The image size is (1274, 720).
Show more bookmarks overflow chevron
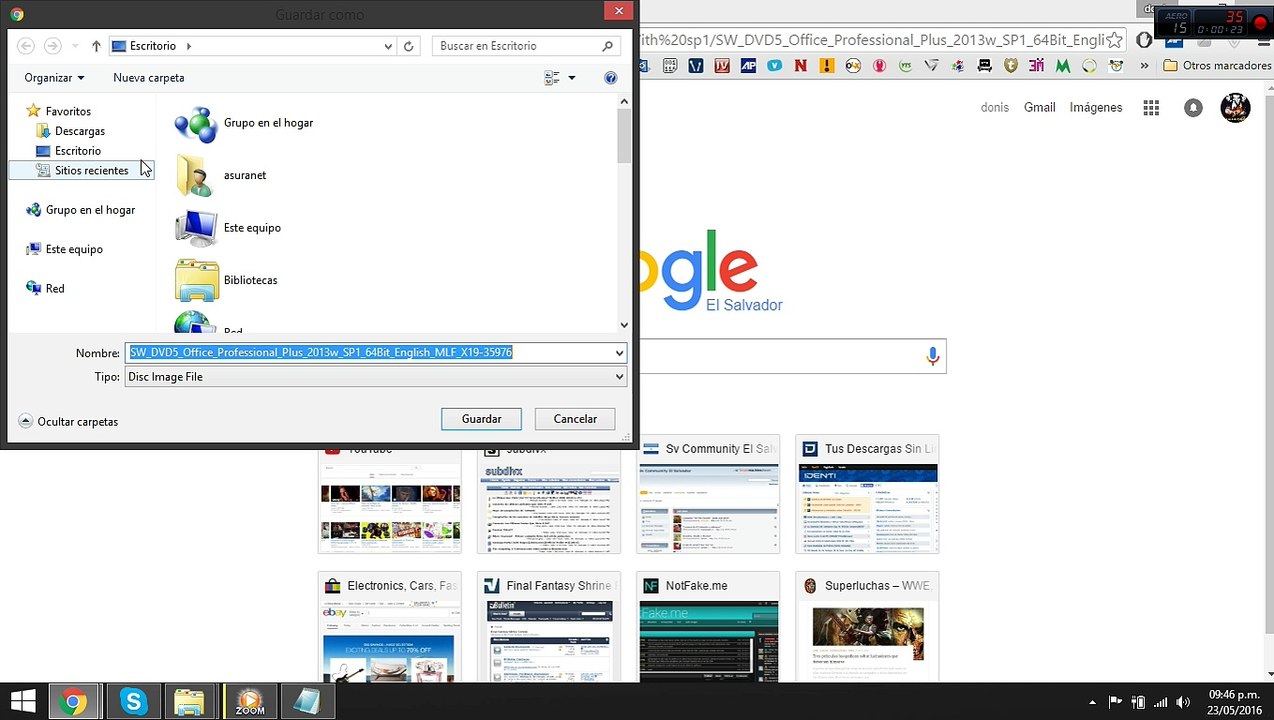(1144, 66)
